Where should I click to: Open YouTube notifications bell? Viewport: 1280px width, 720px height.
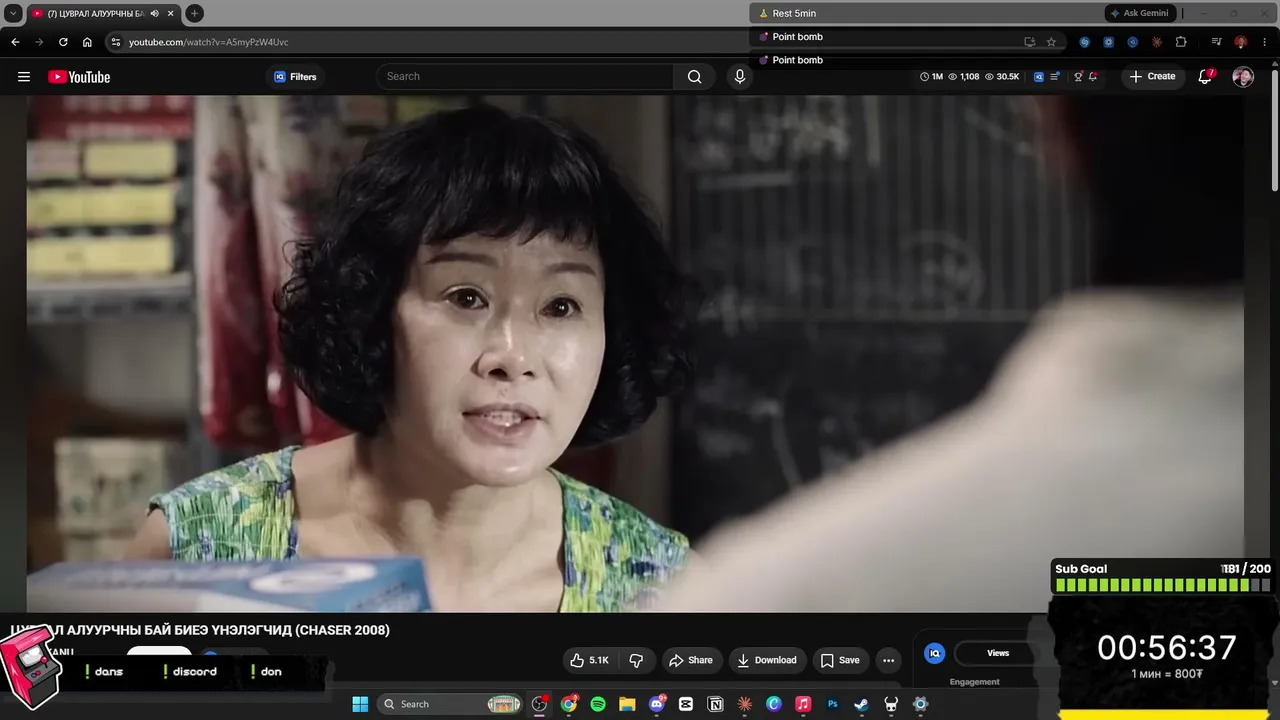pyautogui.click(x=1205, y=77)
